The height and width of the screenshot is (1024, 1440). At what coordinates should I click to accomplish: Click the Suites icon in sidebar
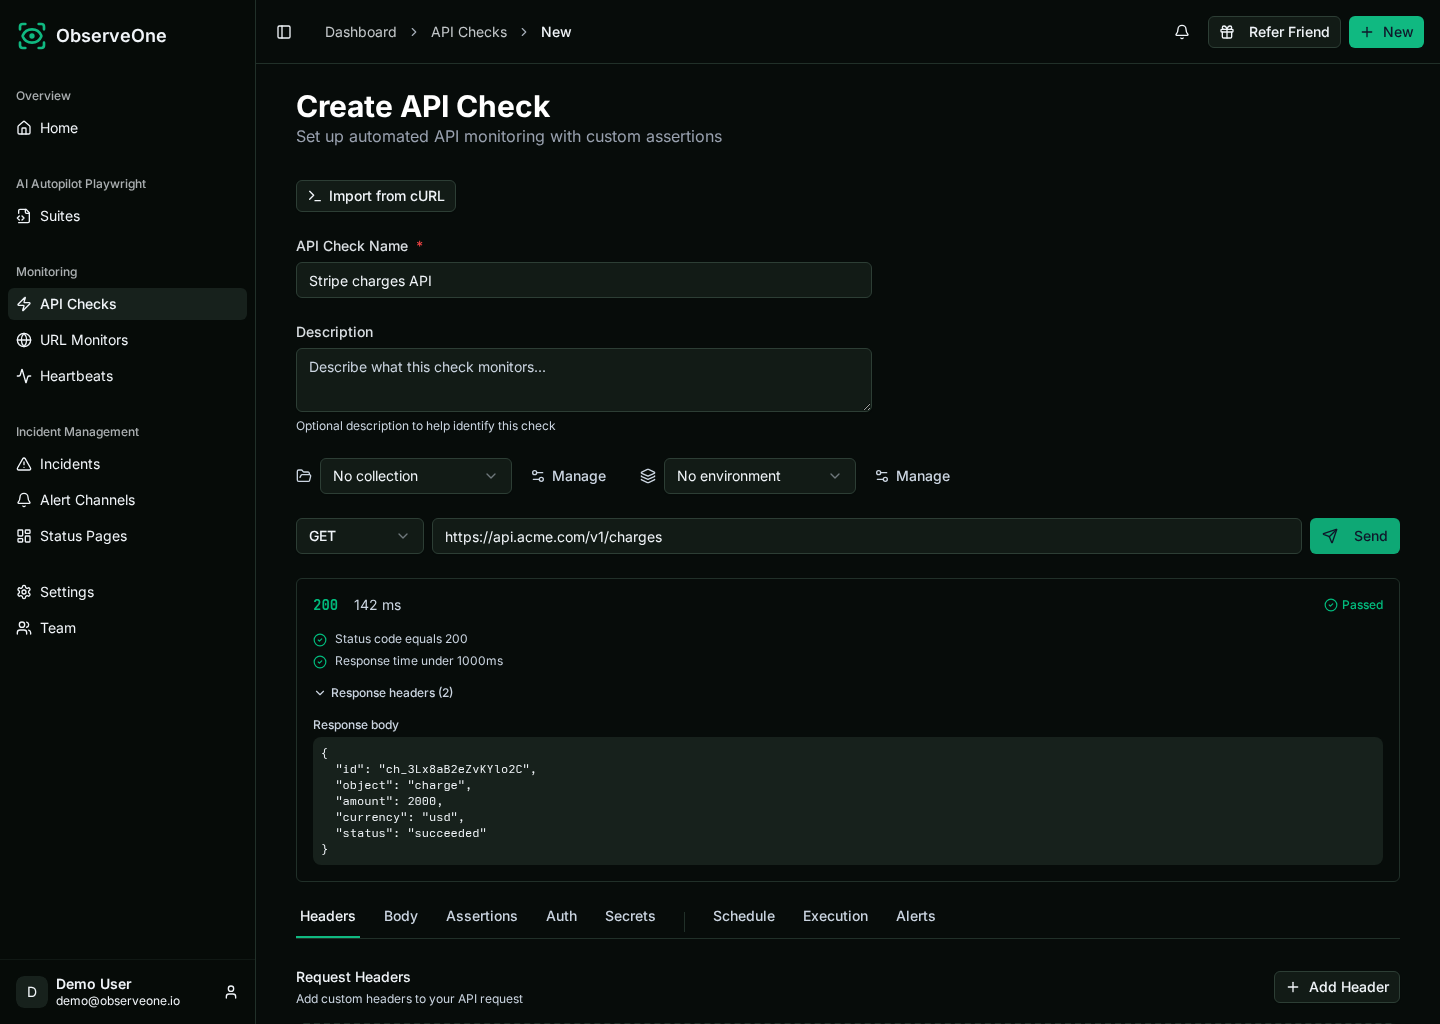(x=24, y=216)
